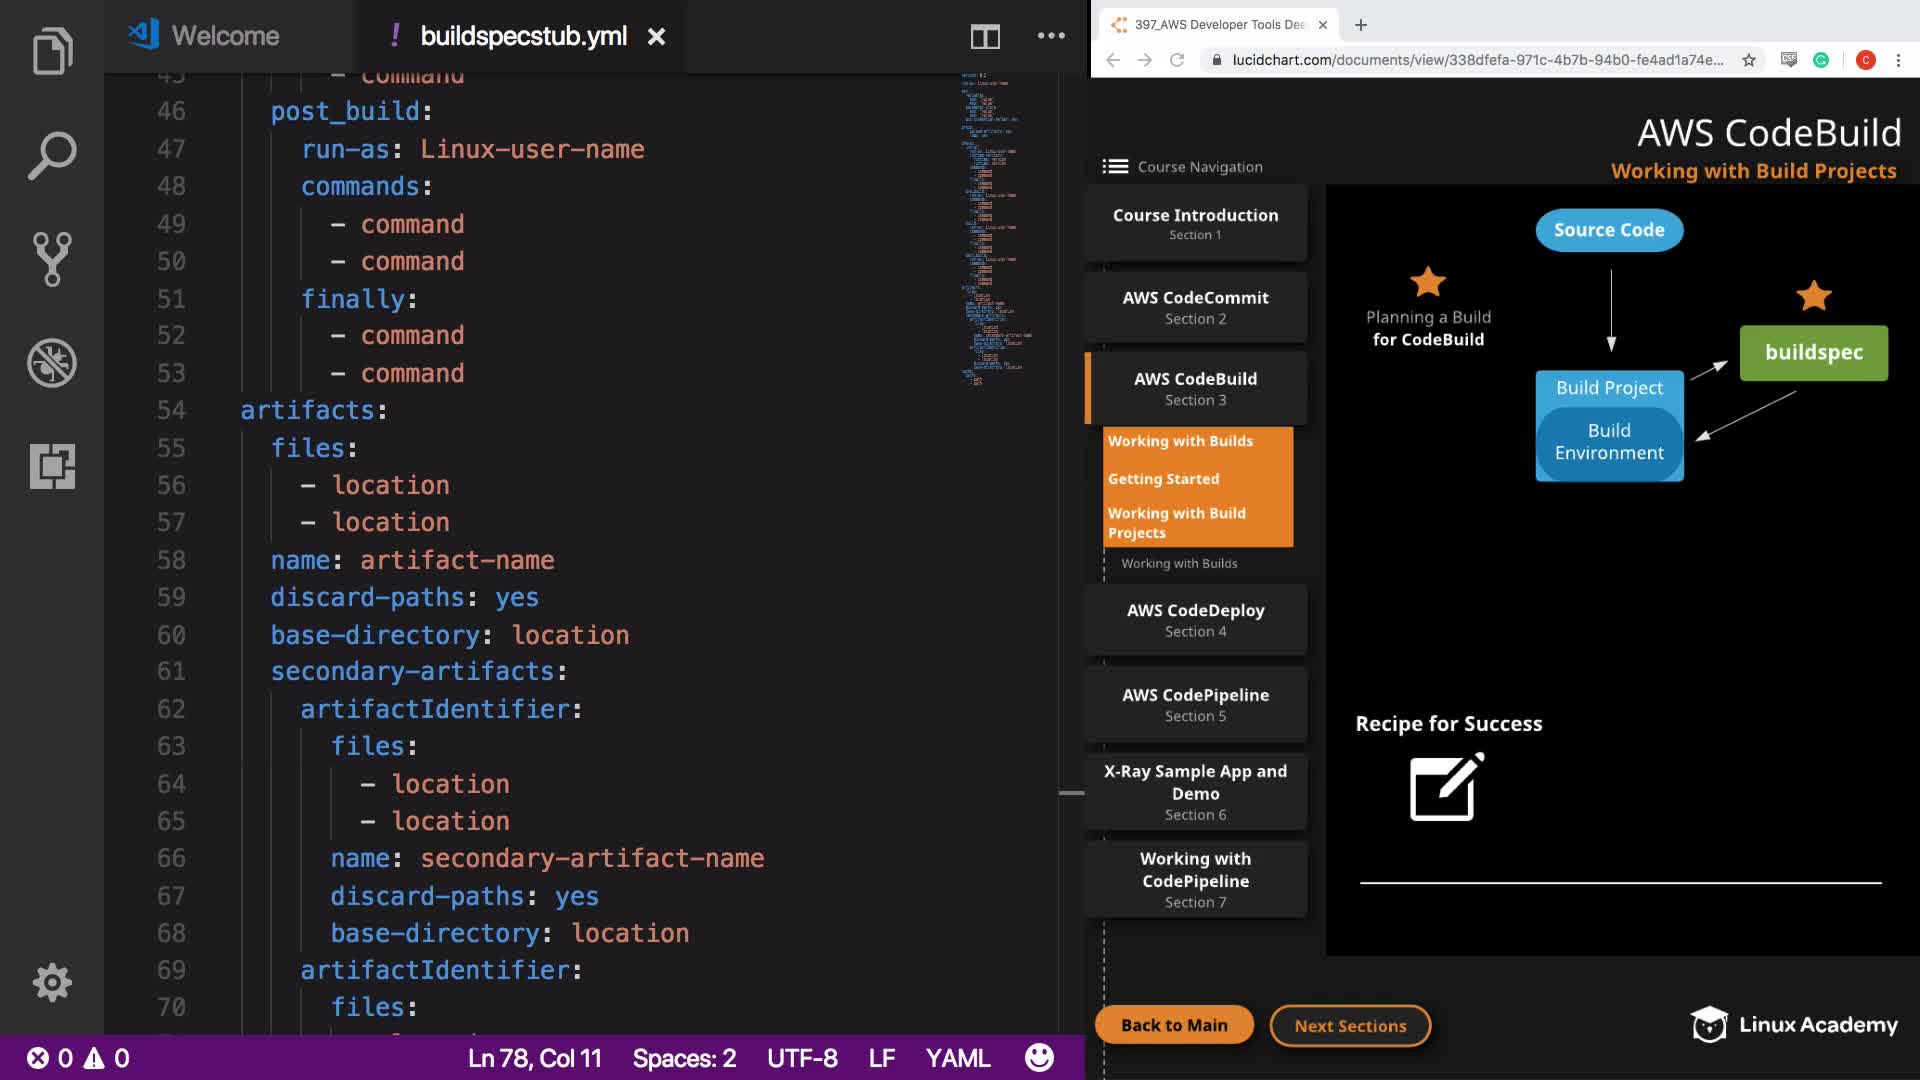Toggle the Course Navigation menu
The image size is (1920, 1080).
[1115, 167]
